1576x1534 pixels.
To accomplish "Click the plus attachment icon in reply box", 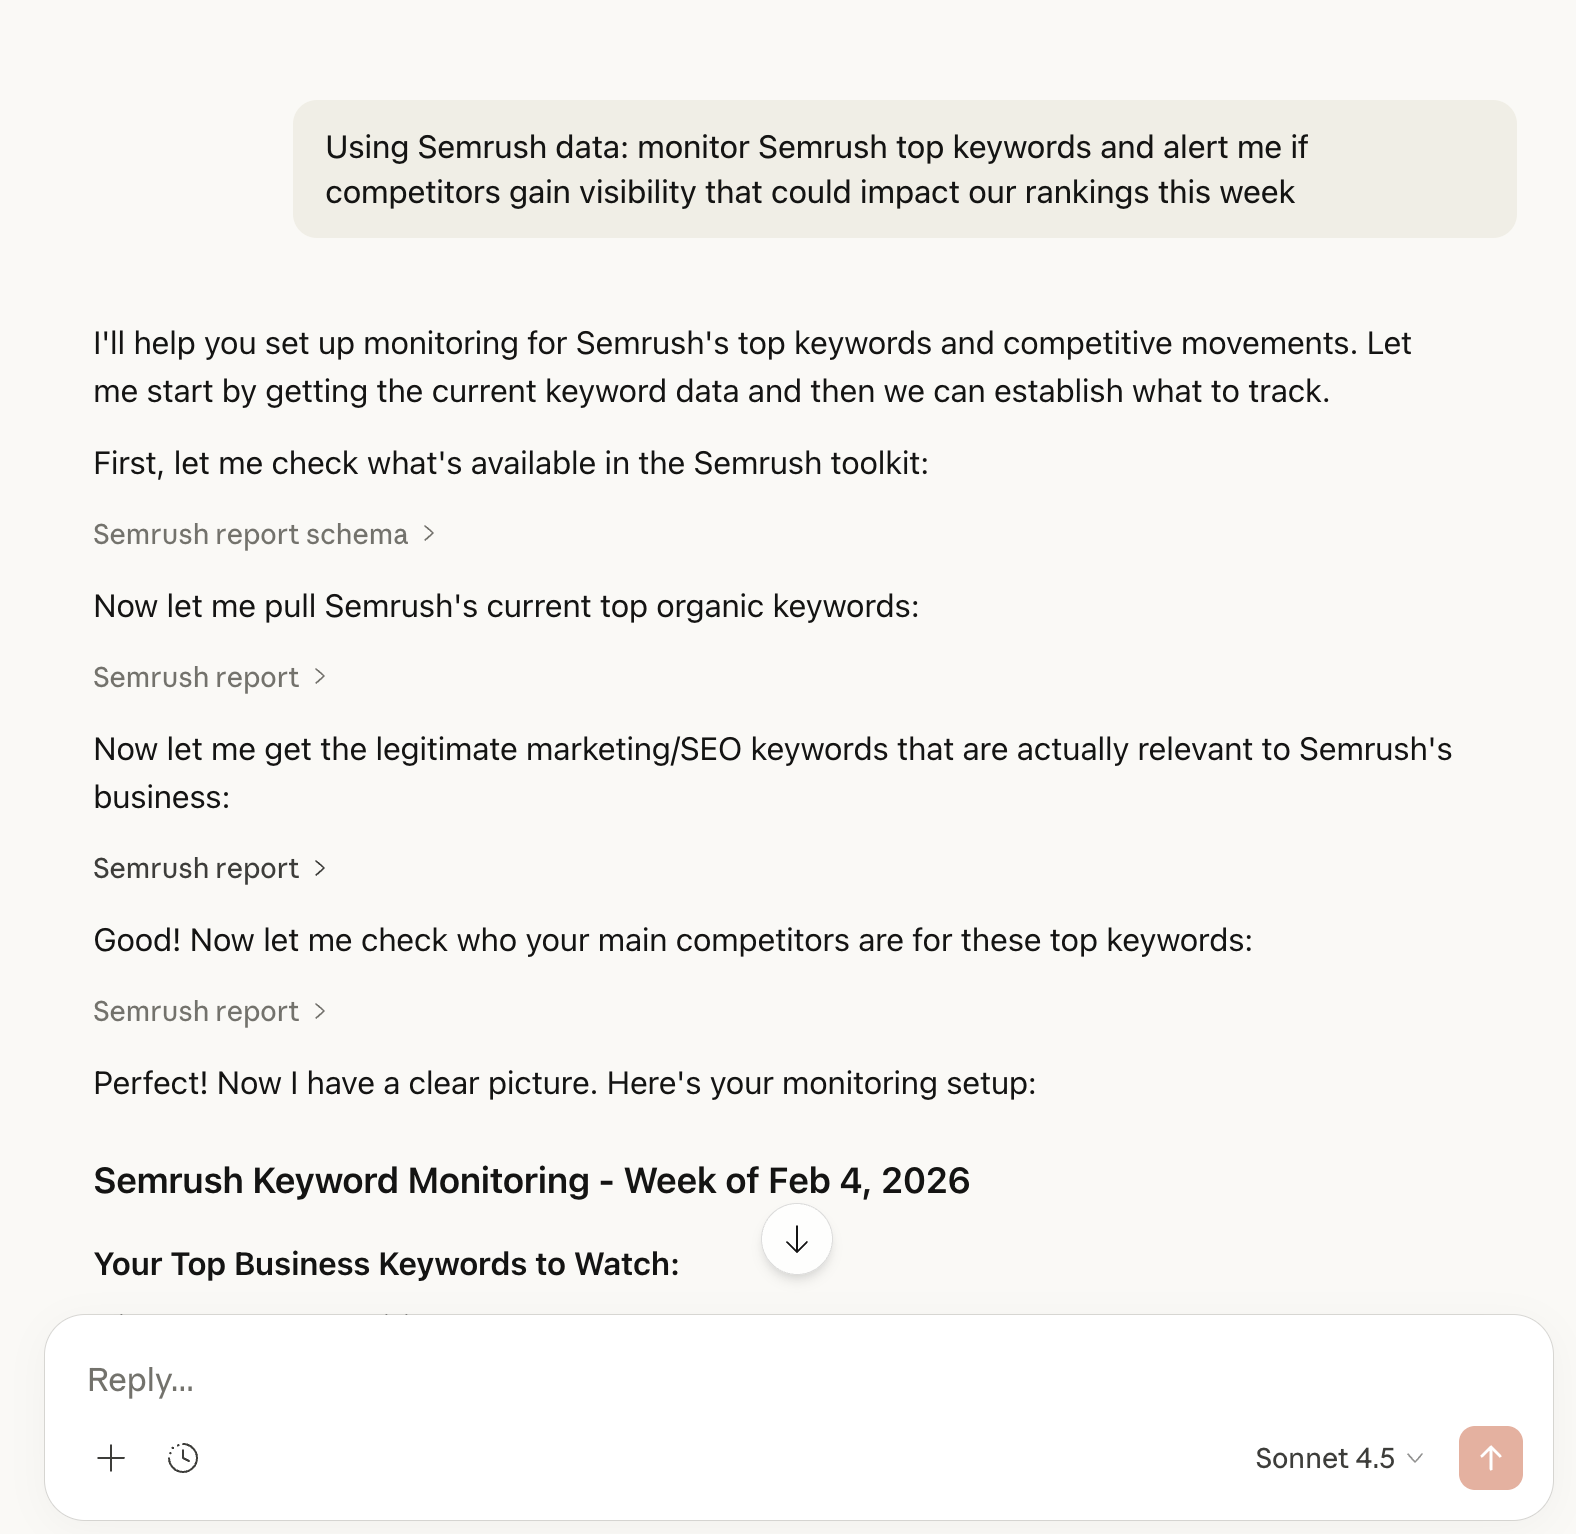I will (x=111, y=1458).
